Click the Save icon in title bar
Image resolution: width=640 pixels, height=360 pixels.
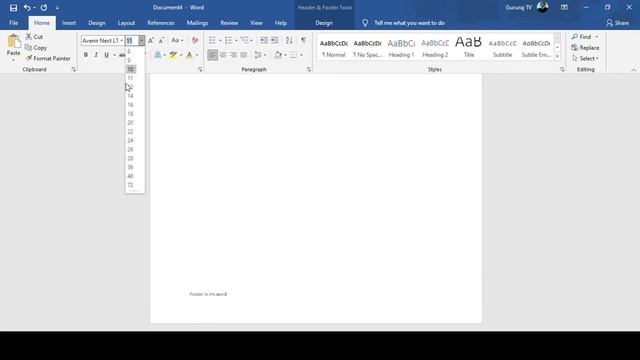(13, 8)
